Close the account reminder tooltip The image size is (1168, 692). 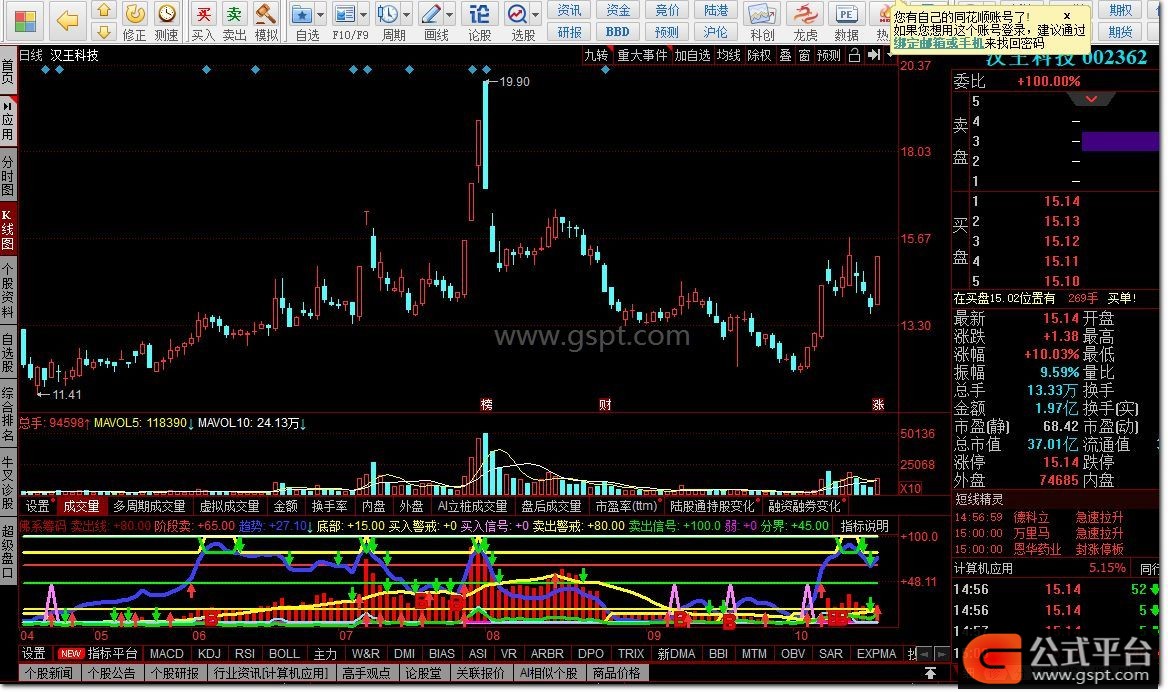[1067, 16]
